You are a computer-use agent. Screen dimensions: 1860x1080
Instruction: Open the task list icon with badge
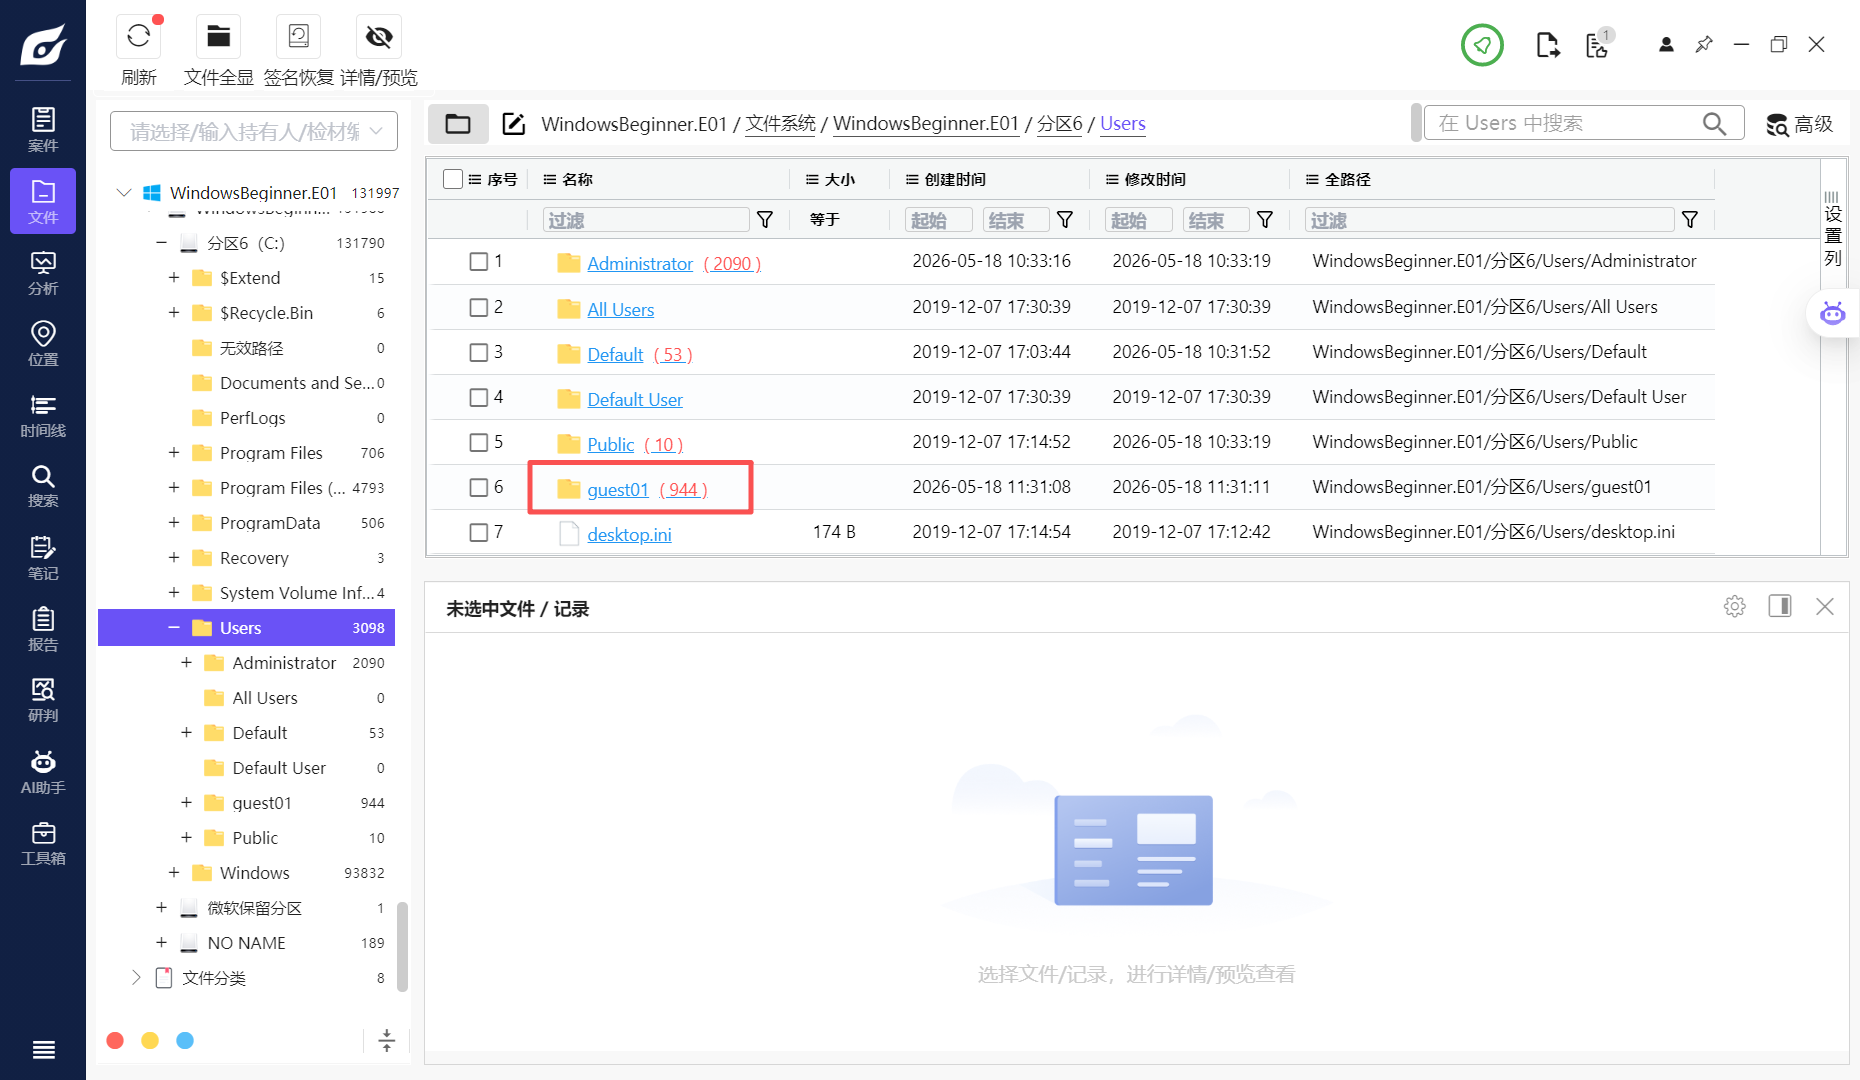[x=1598, y=45]
